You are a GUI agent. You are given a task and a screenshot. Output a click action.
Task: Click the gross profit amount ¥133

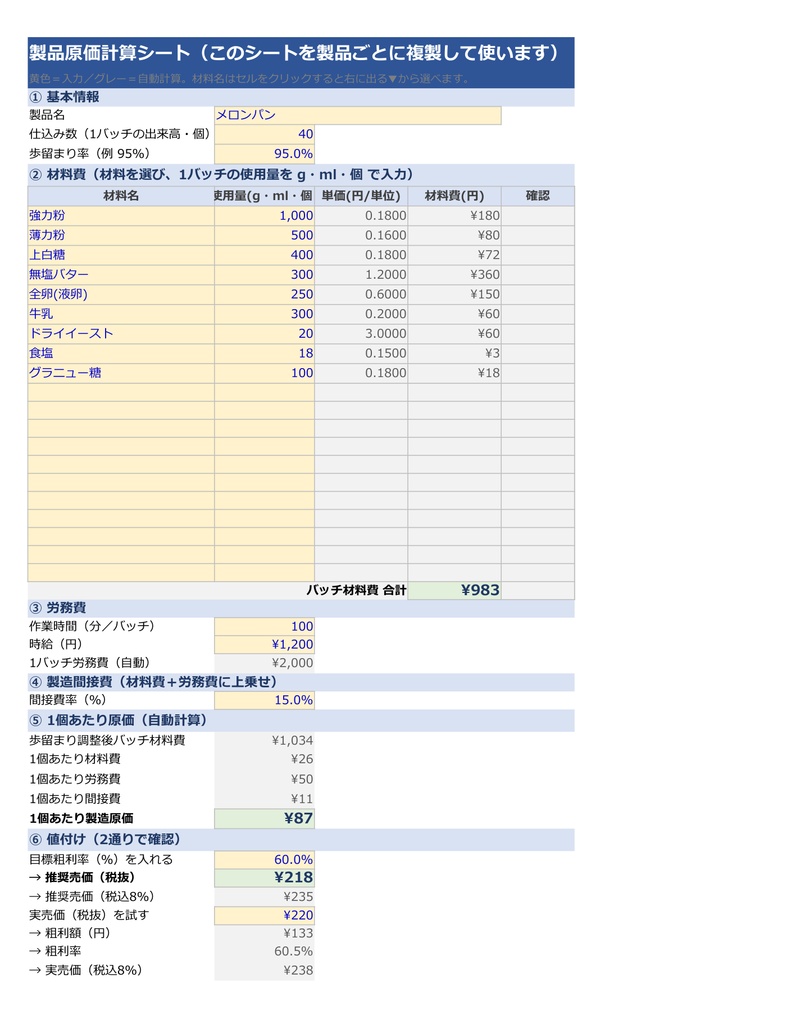tap(265, 933)
